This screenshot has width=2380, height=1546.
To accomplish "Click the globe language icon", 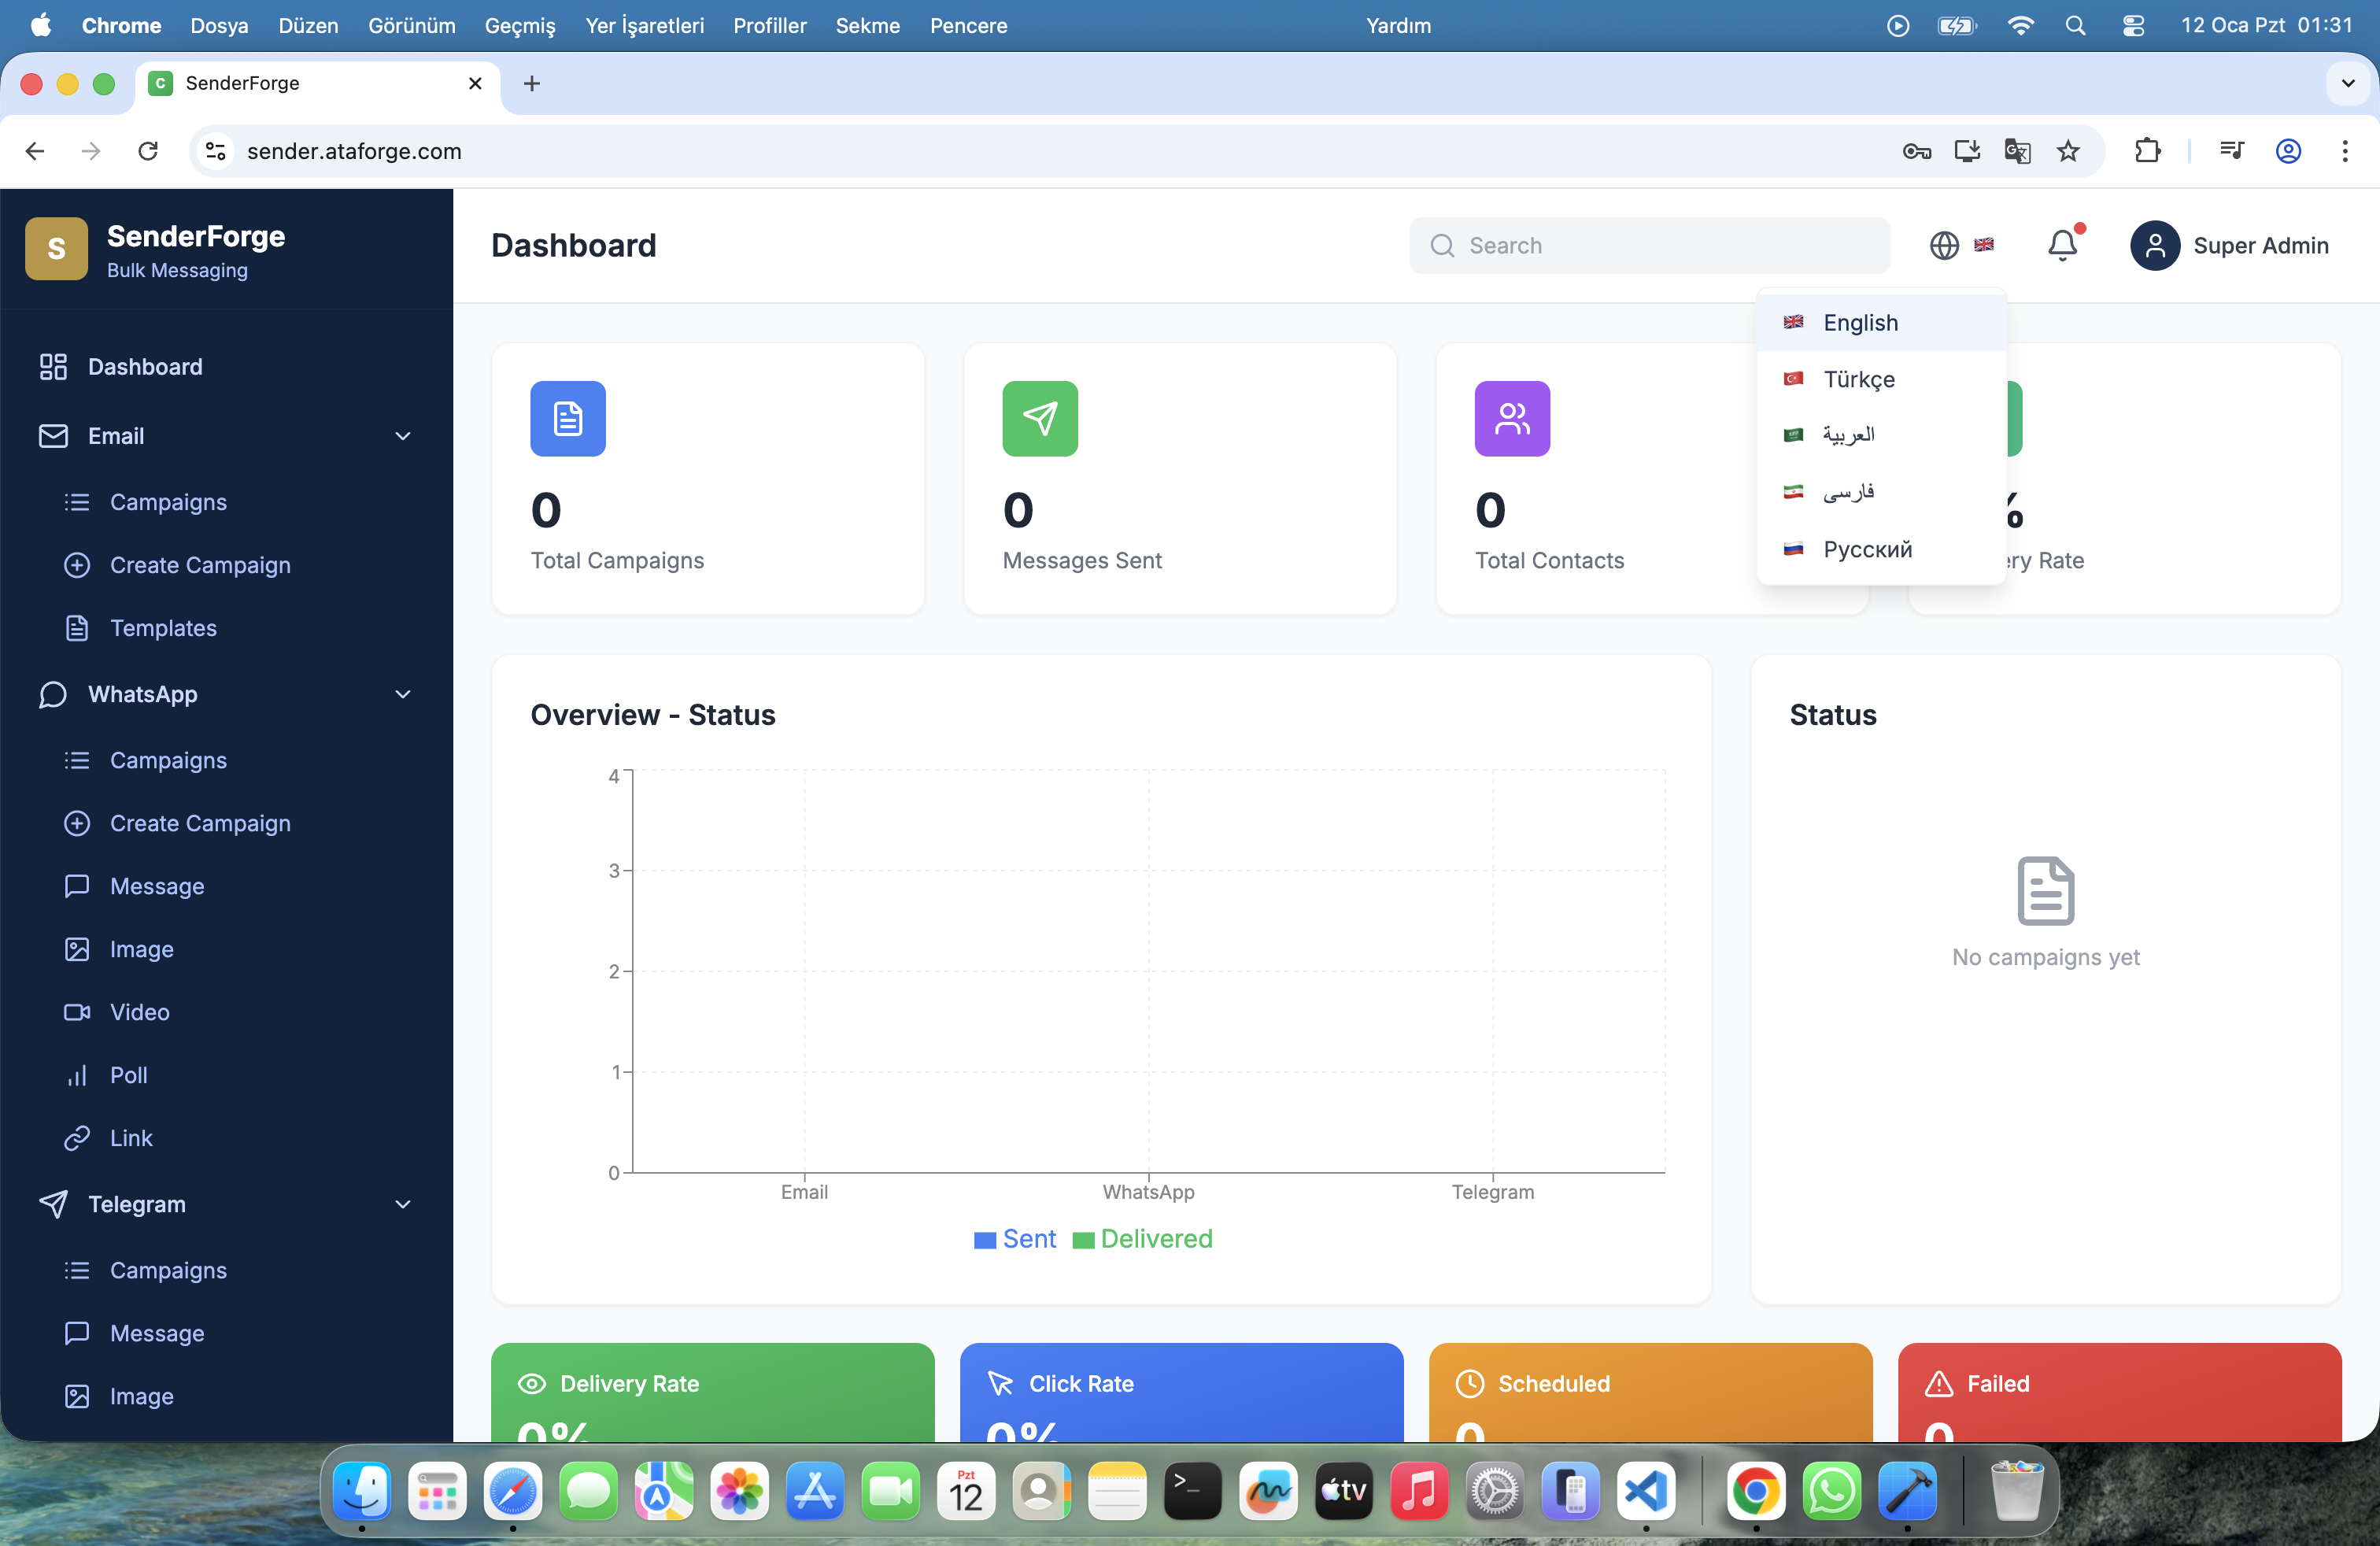I will click(1944, 245).
